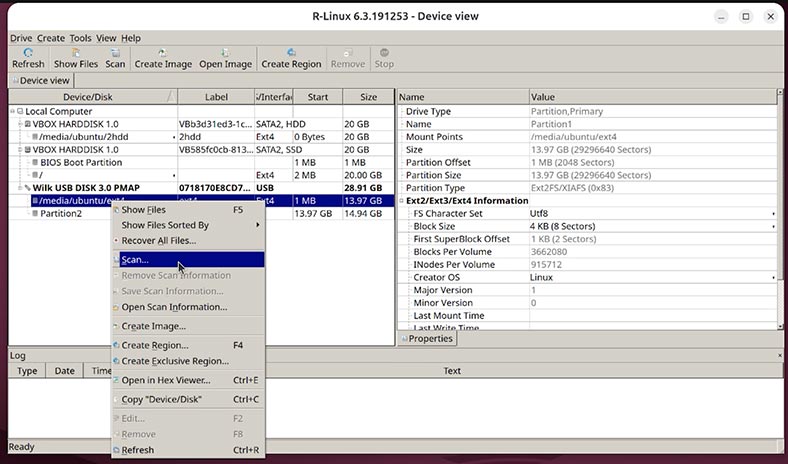Viewport: 788px width, 464px height.
Task: Collapse the Local Computer tree node
Action: (13, 111)
